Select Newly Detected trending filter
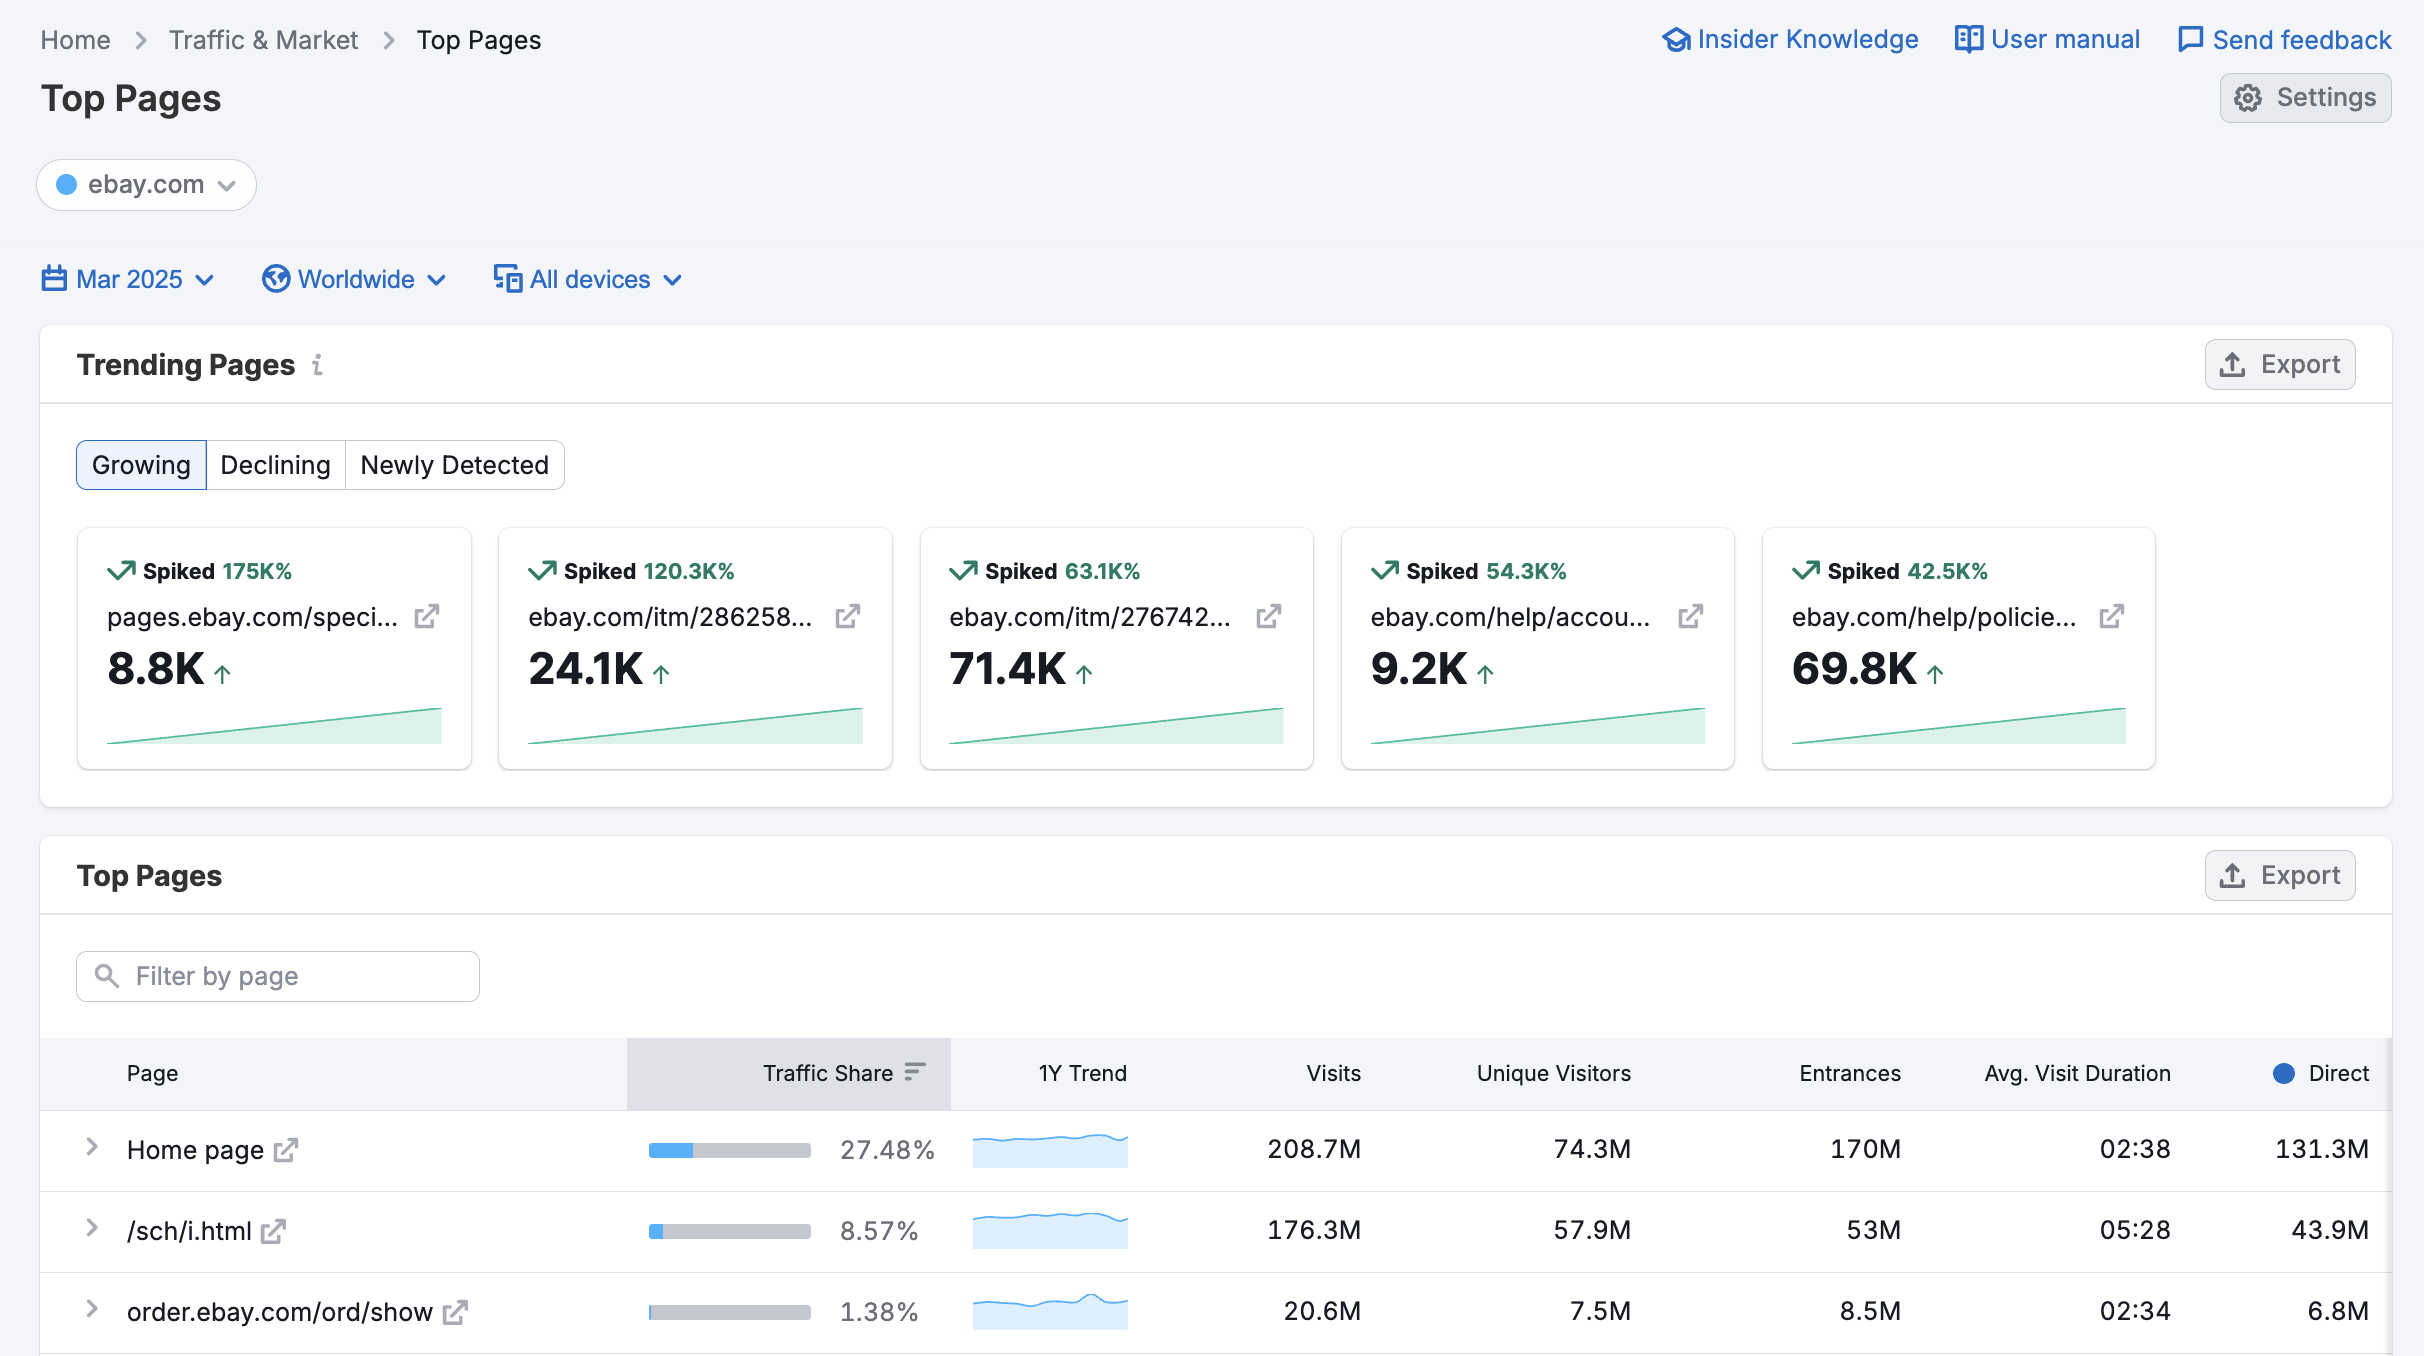2424x1356 pixels. [454, 465]
